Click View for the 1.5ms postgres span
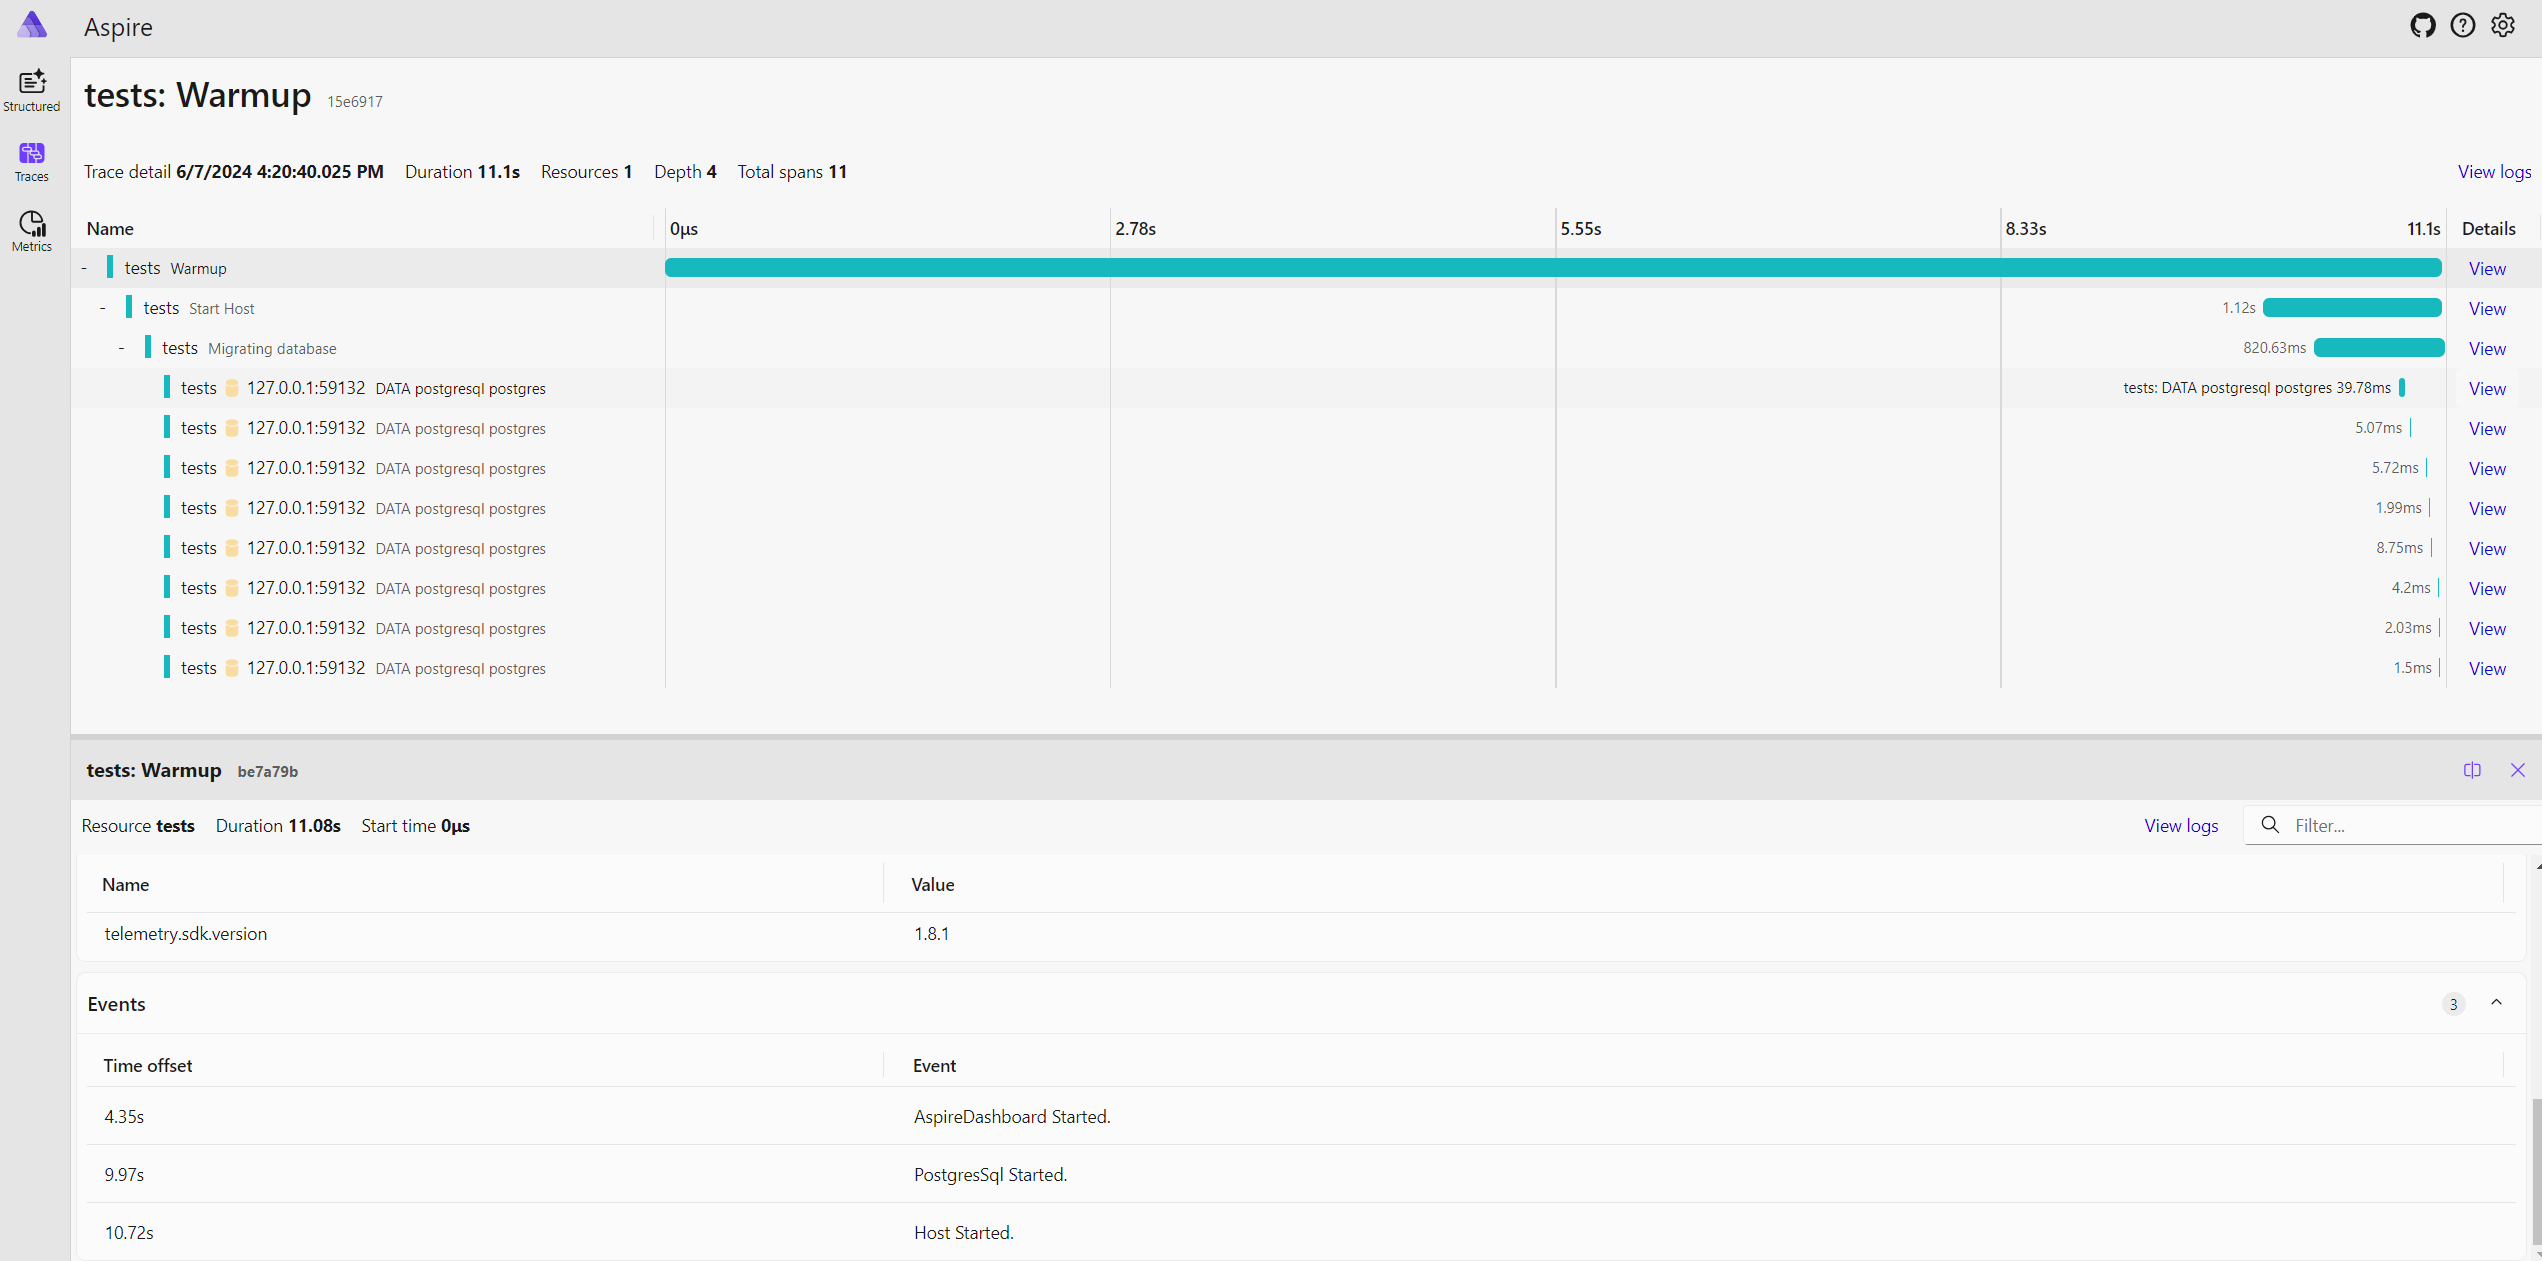Screen dimensions: 2542x1261 pyautogui.click(x=2487, y=669)
